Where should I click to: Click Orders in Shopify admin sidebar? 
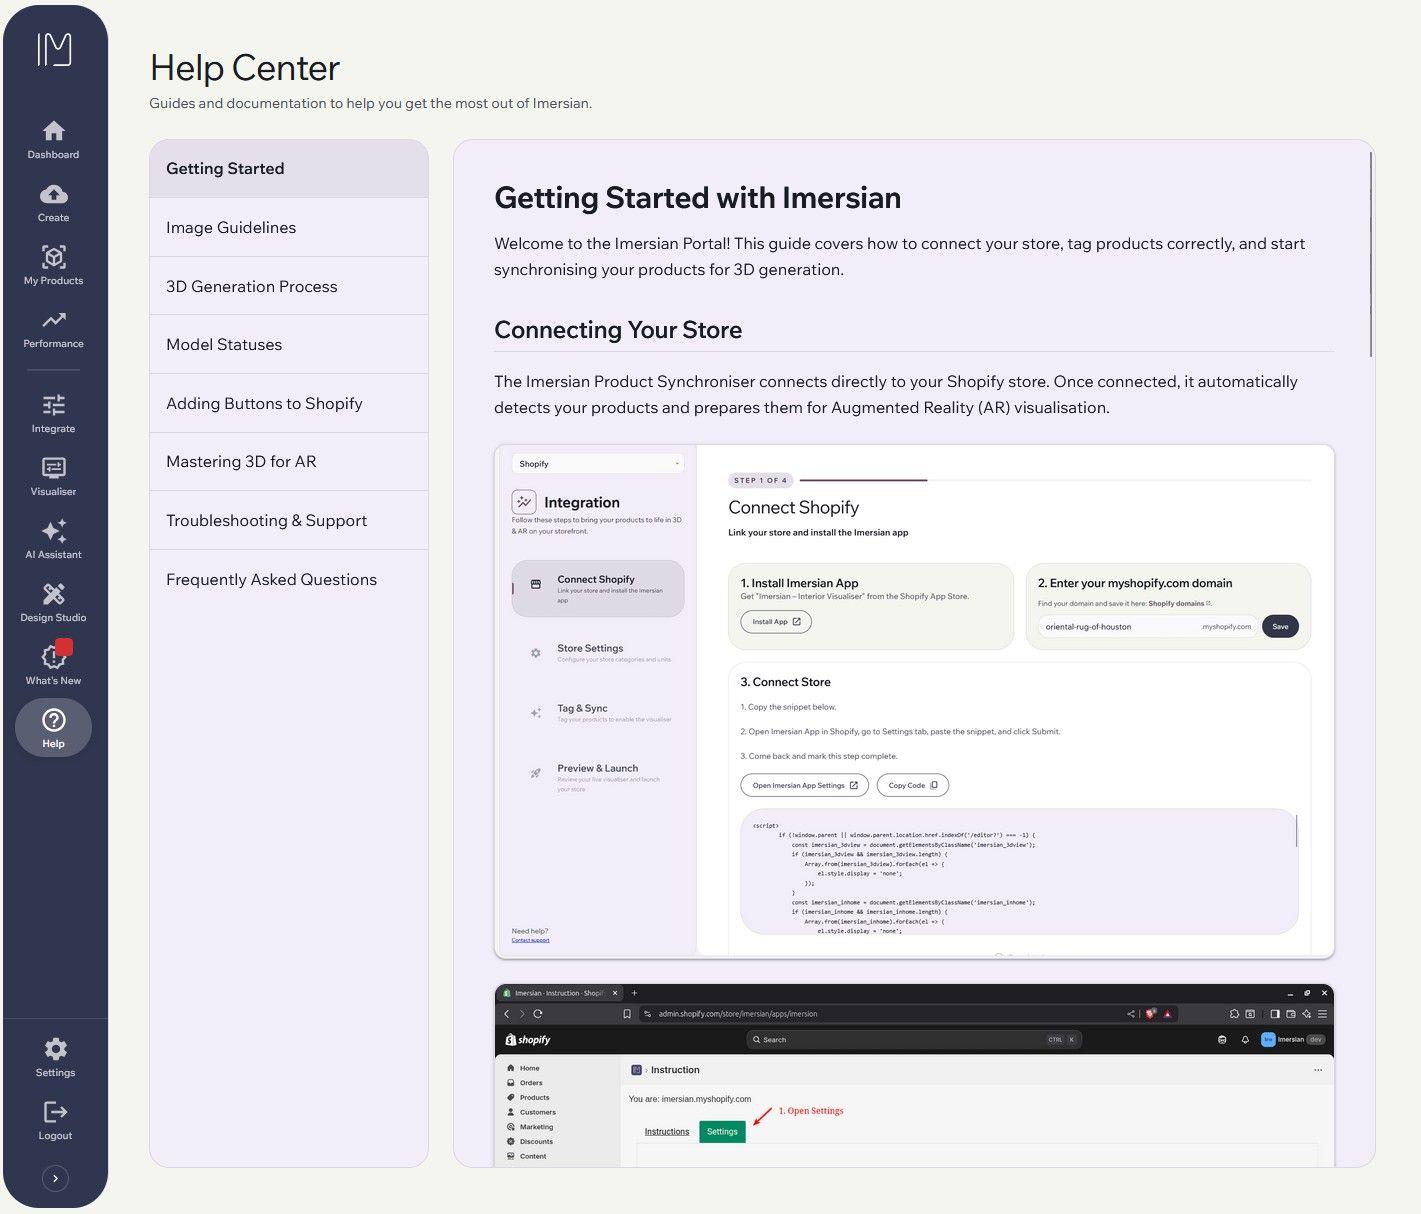pos(531,1083)
